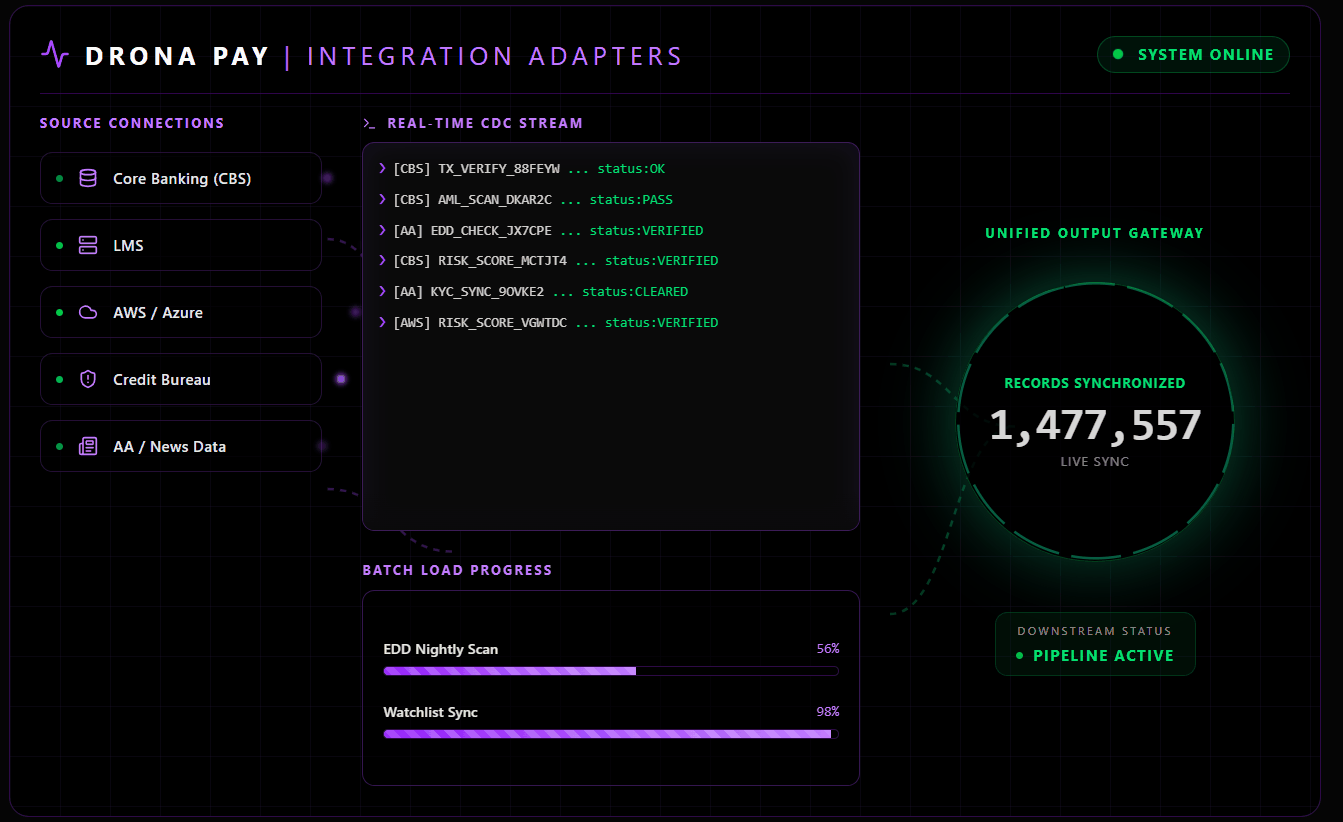Select the Core Banking (CBS) source connection
The height and width of the screenshot is (822, 1343).
point(181,178)
